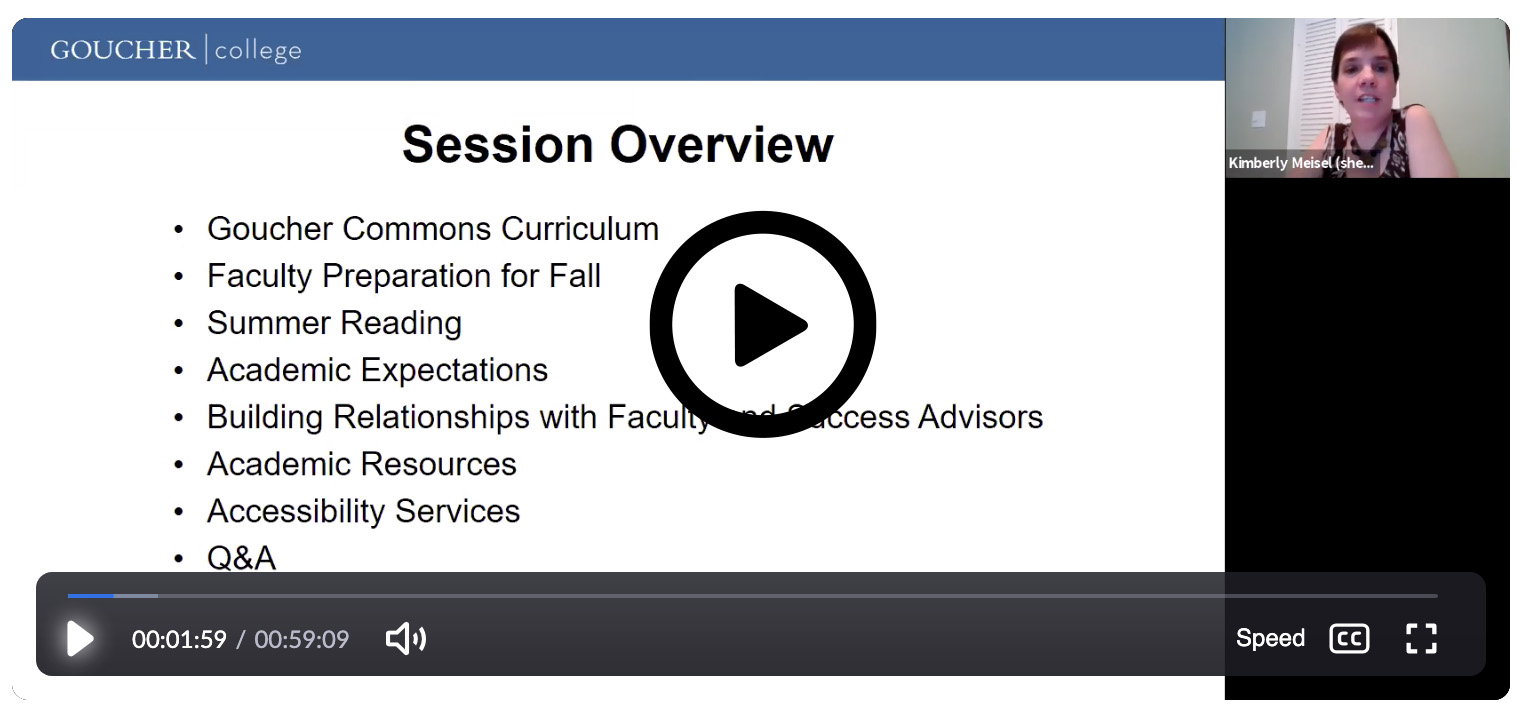Click the Summer Reading bullet item
The height and width of the screenshot is (714, 1526).
tap(334, 323)
